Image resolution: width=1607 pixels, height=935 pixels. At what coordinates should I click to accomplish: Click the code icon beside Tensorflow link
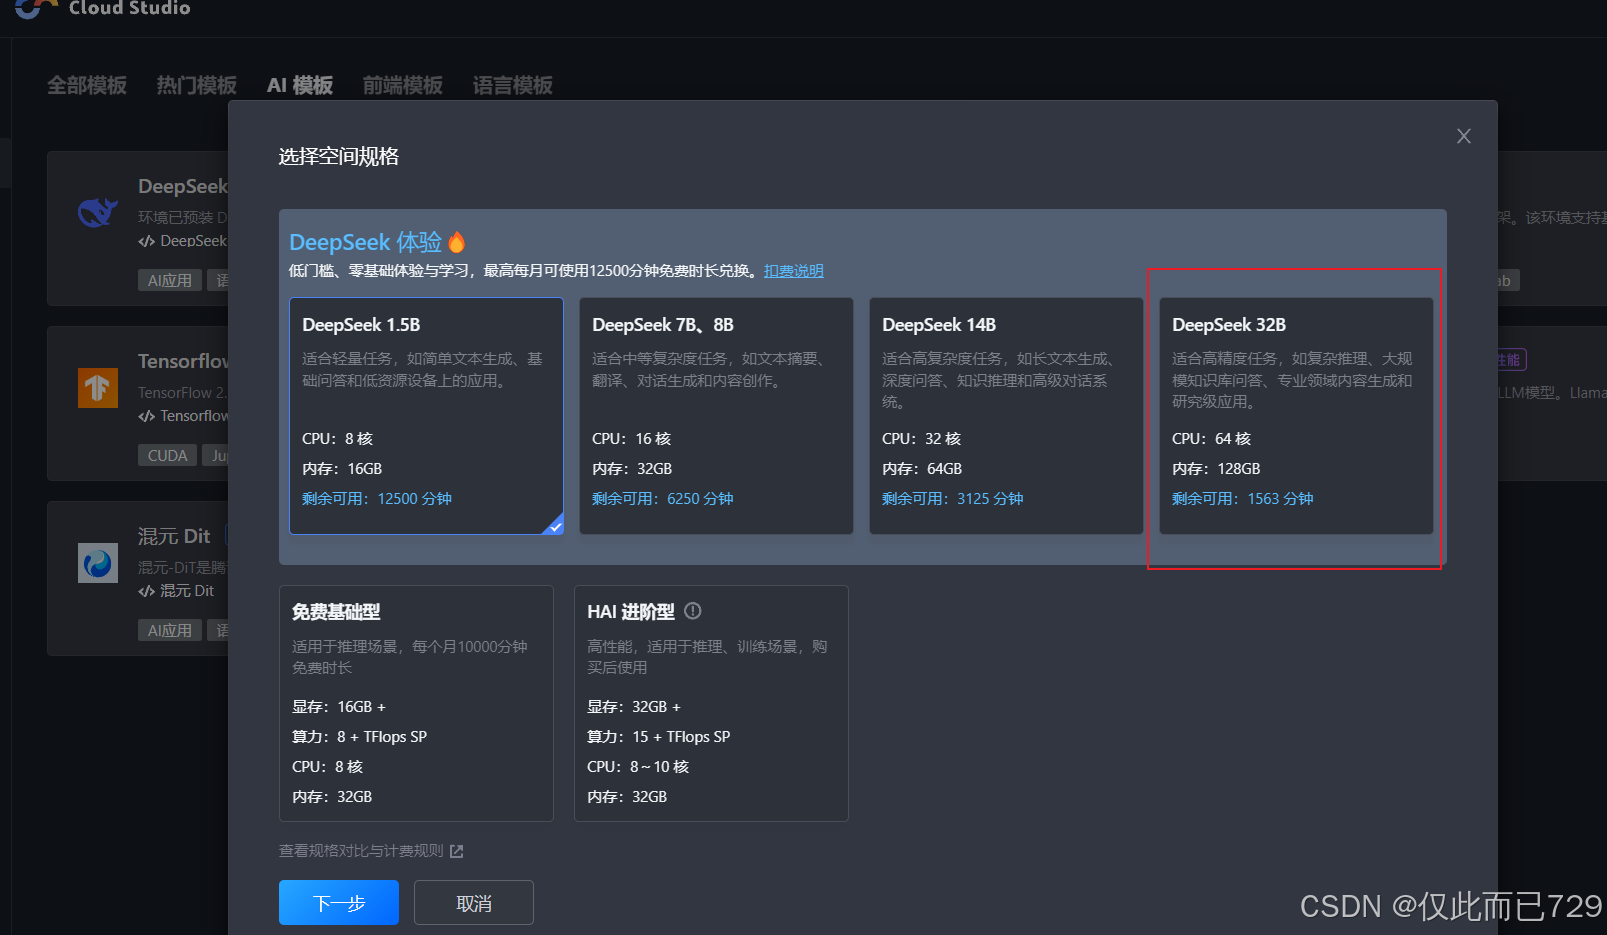tap(147, 416)
